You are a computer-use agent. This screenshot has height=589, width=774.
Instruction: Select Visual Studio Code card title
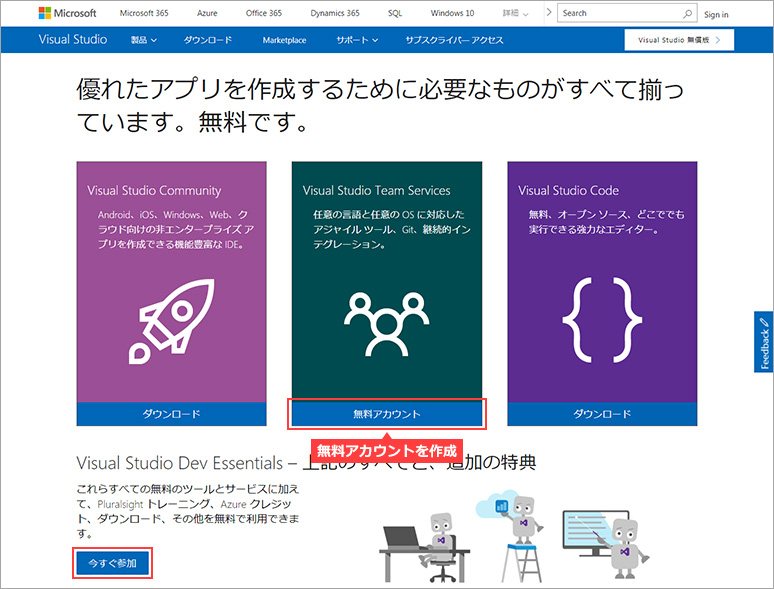[568, 191]
